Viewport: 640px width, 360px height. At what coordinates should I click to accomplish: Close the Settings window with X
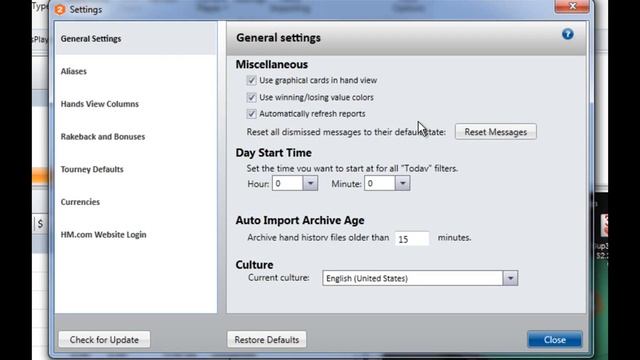[x=571, y=6]
